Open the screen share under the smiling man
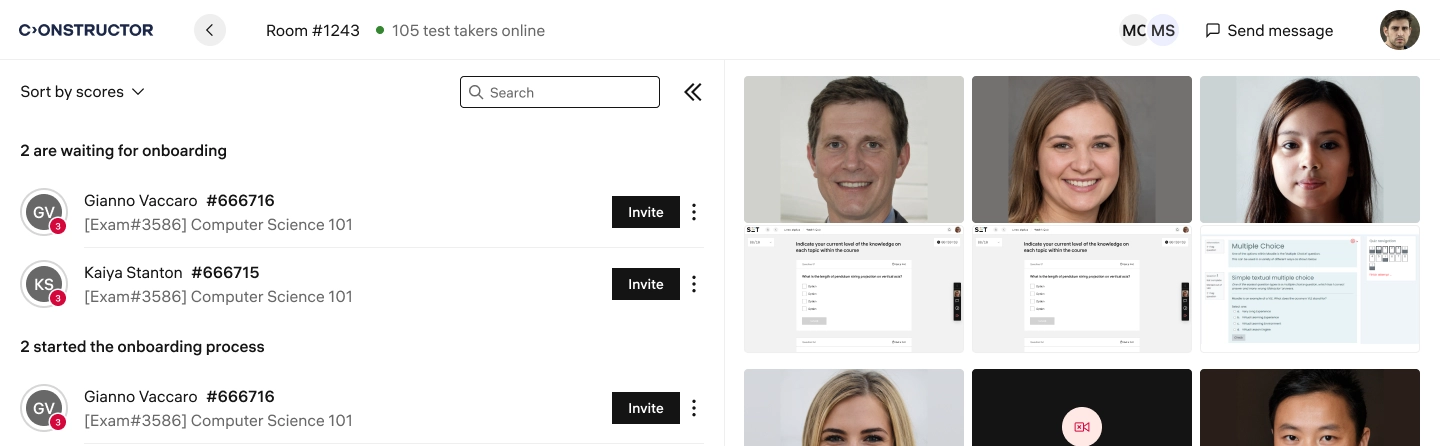Screen dimensions: 1440x446 point(854,289)
